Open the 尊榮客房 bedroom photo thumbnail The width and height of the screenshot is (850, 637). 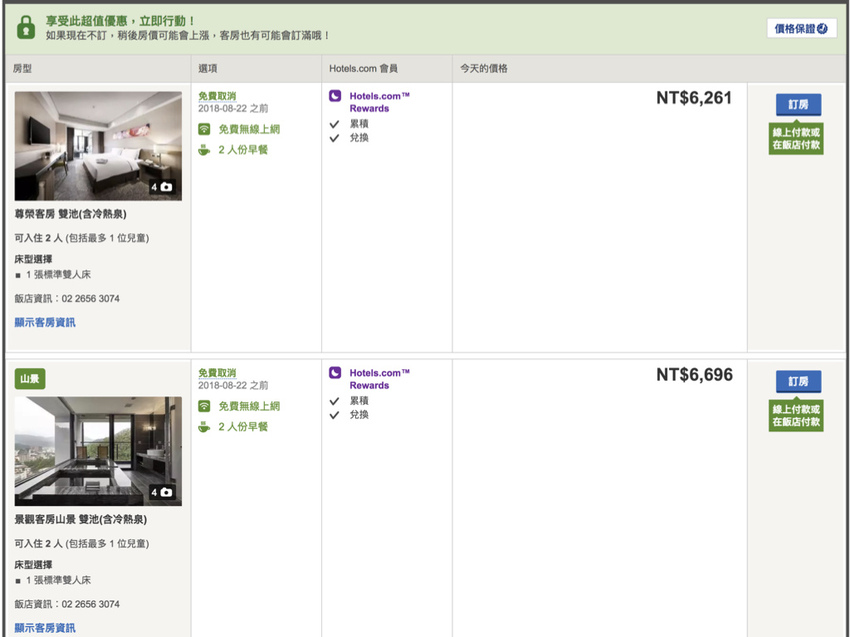98,146
